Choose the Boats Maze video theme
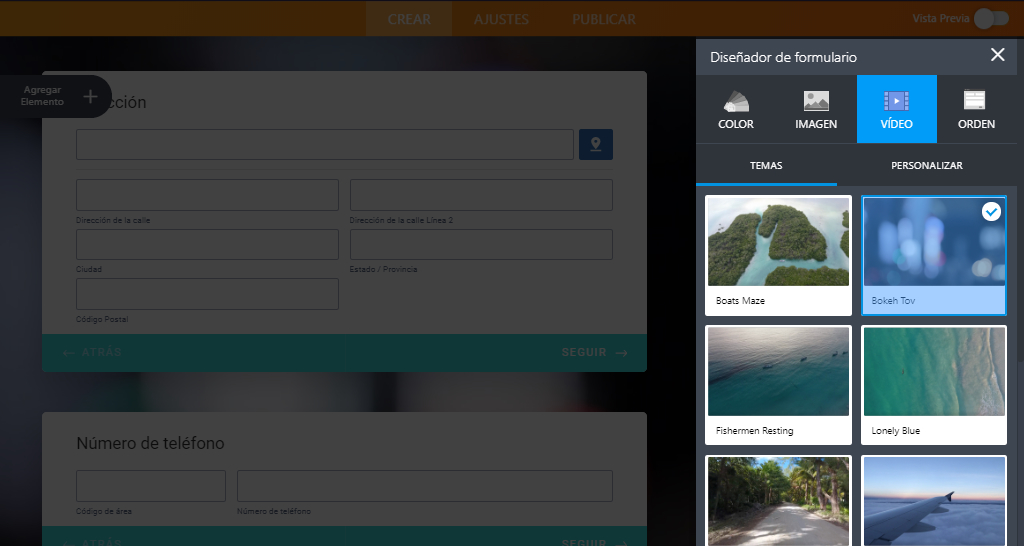The height and width of the screenshot is (546, 1024). click(x=778, y=255)
